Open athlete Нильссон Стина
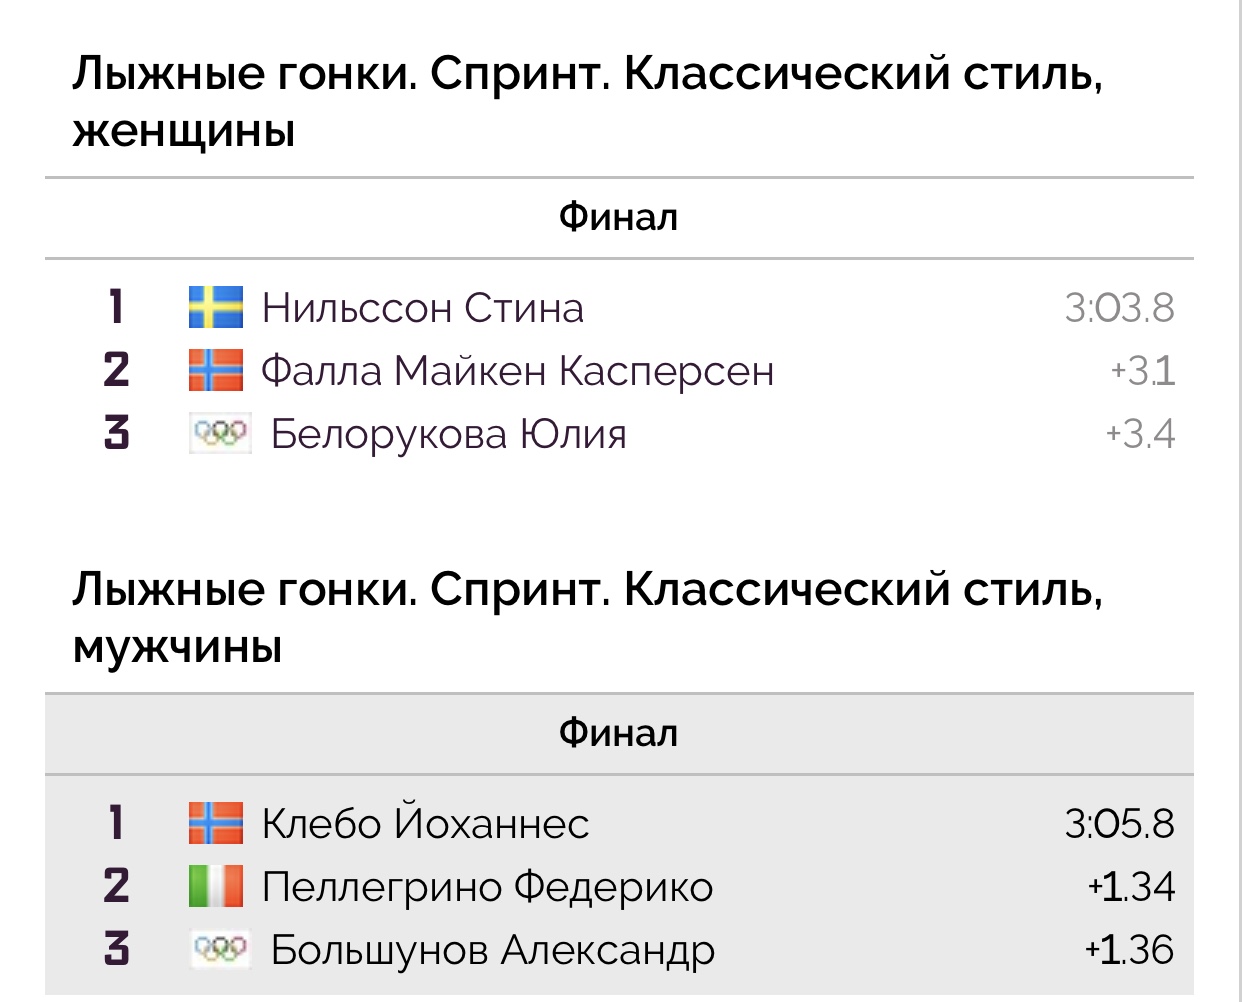 (422, 308)
